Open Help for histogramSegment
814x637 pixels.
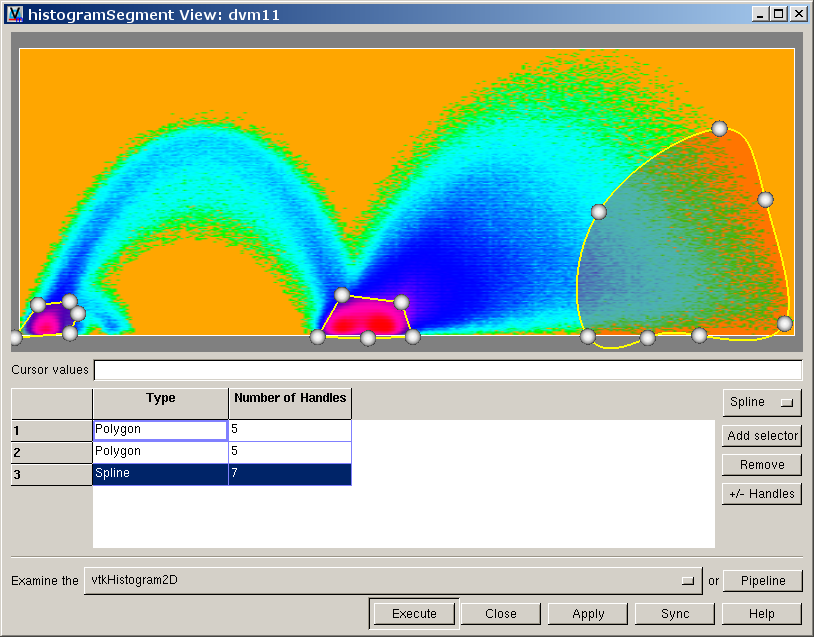(762, 614)
